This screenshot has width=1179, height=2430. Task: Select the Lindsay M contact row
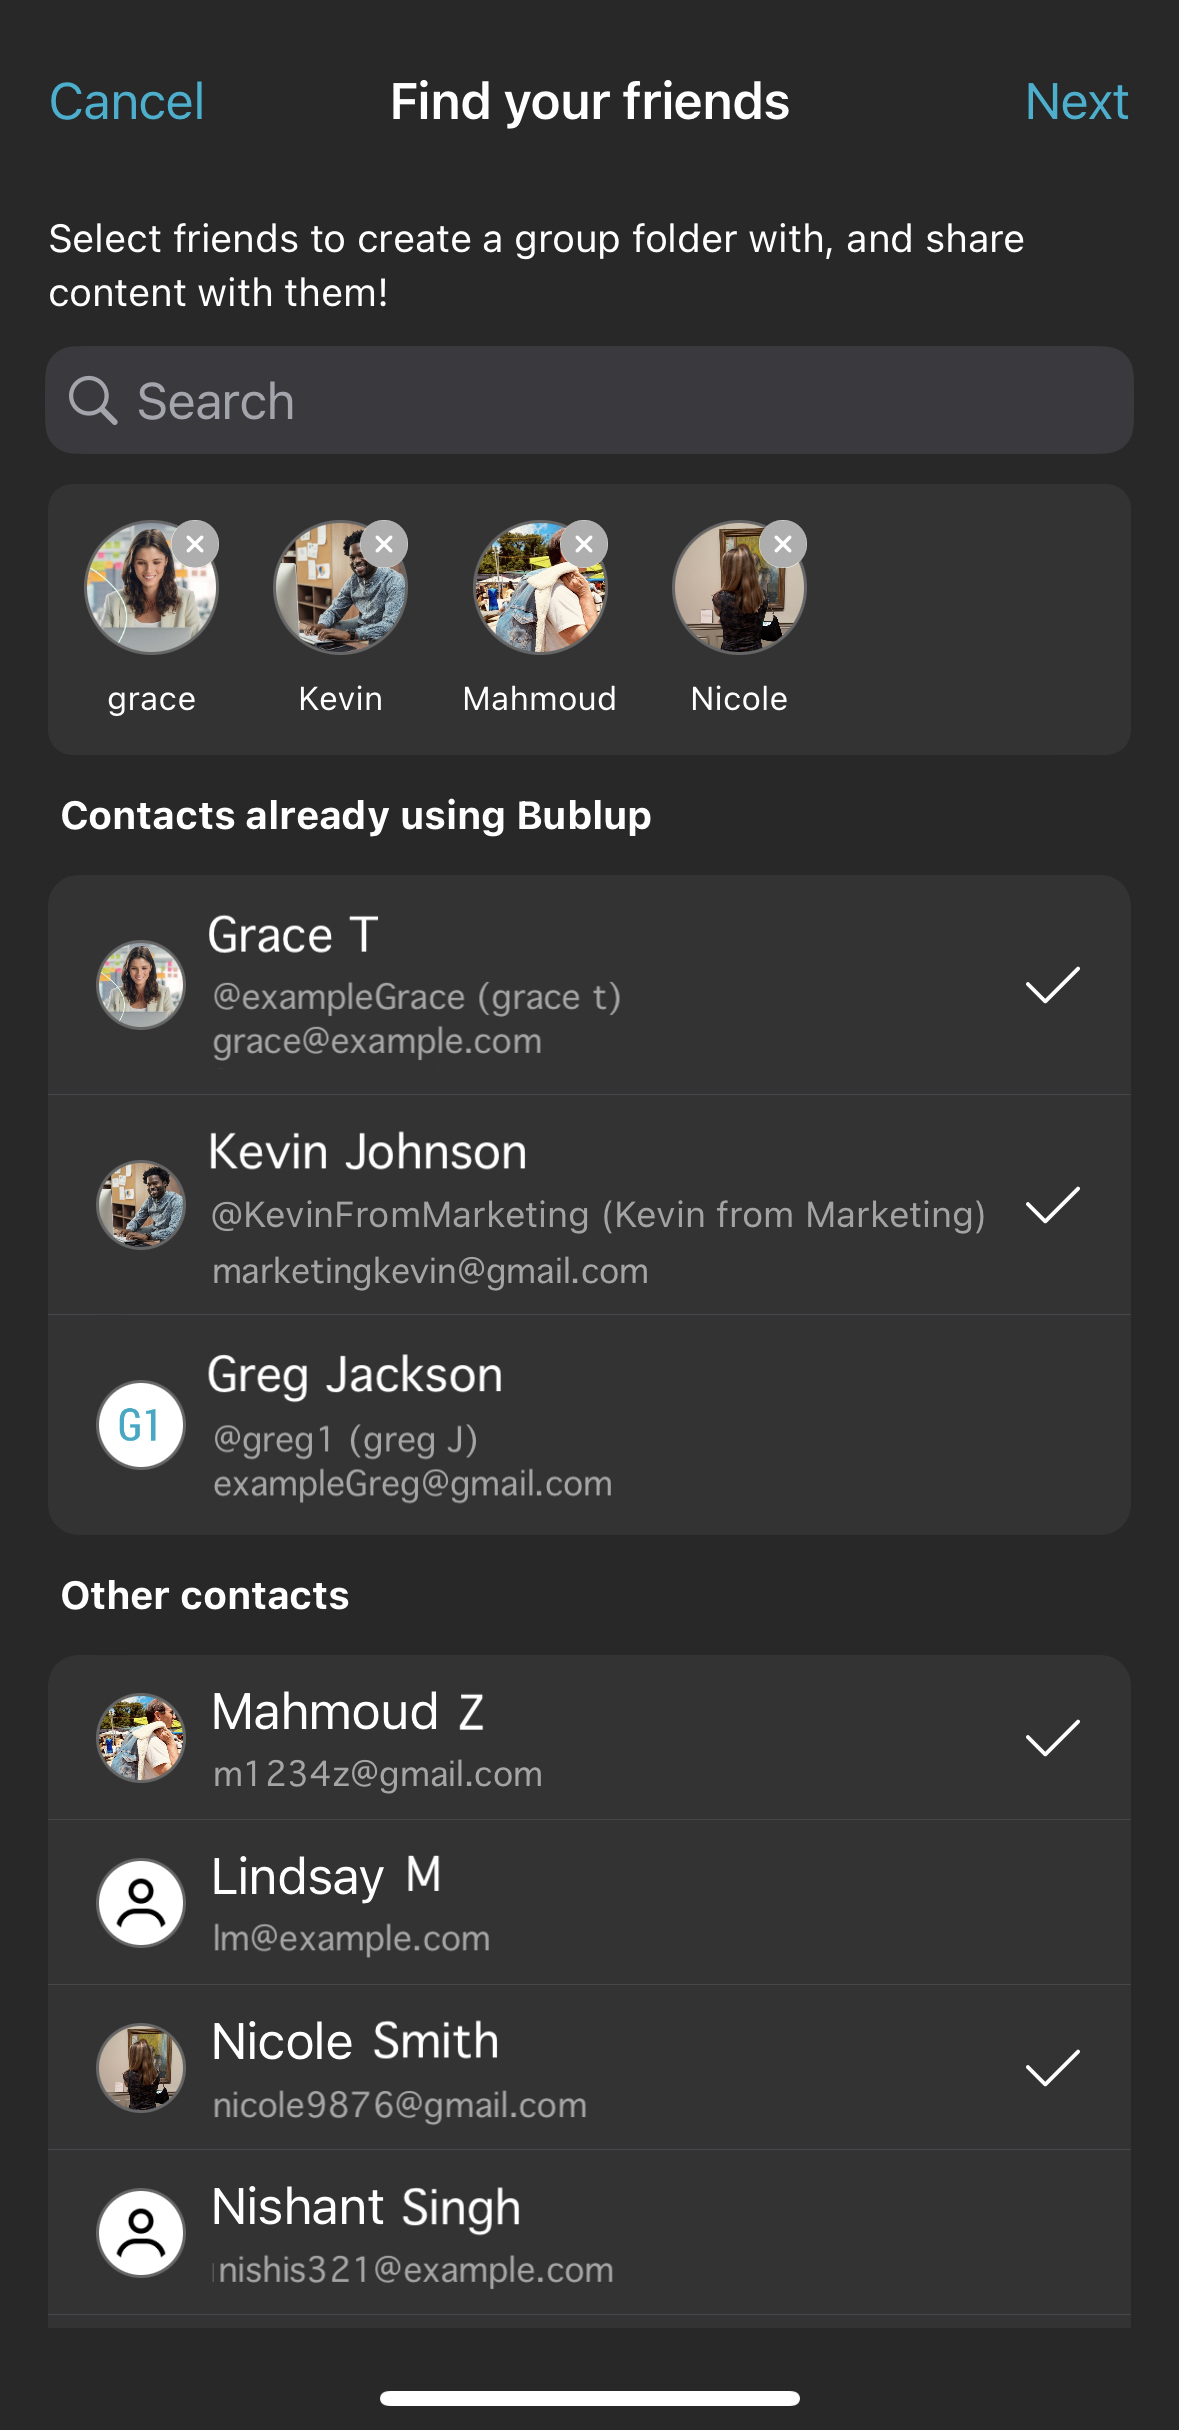click(x=600, y=1903)
